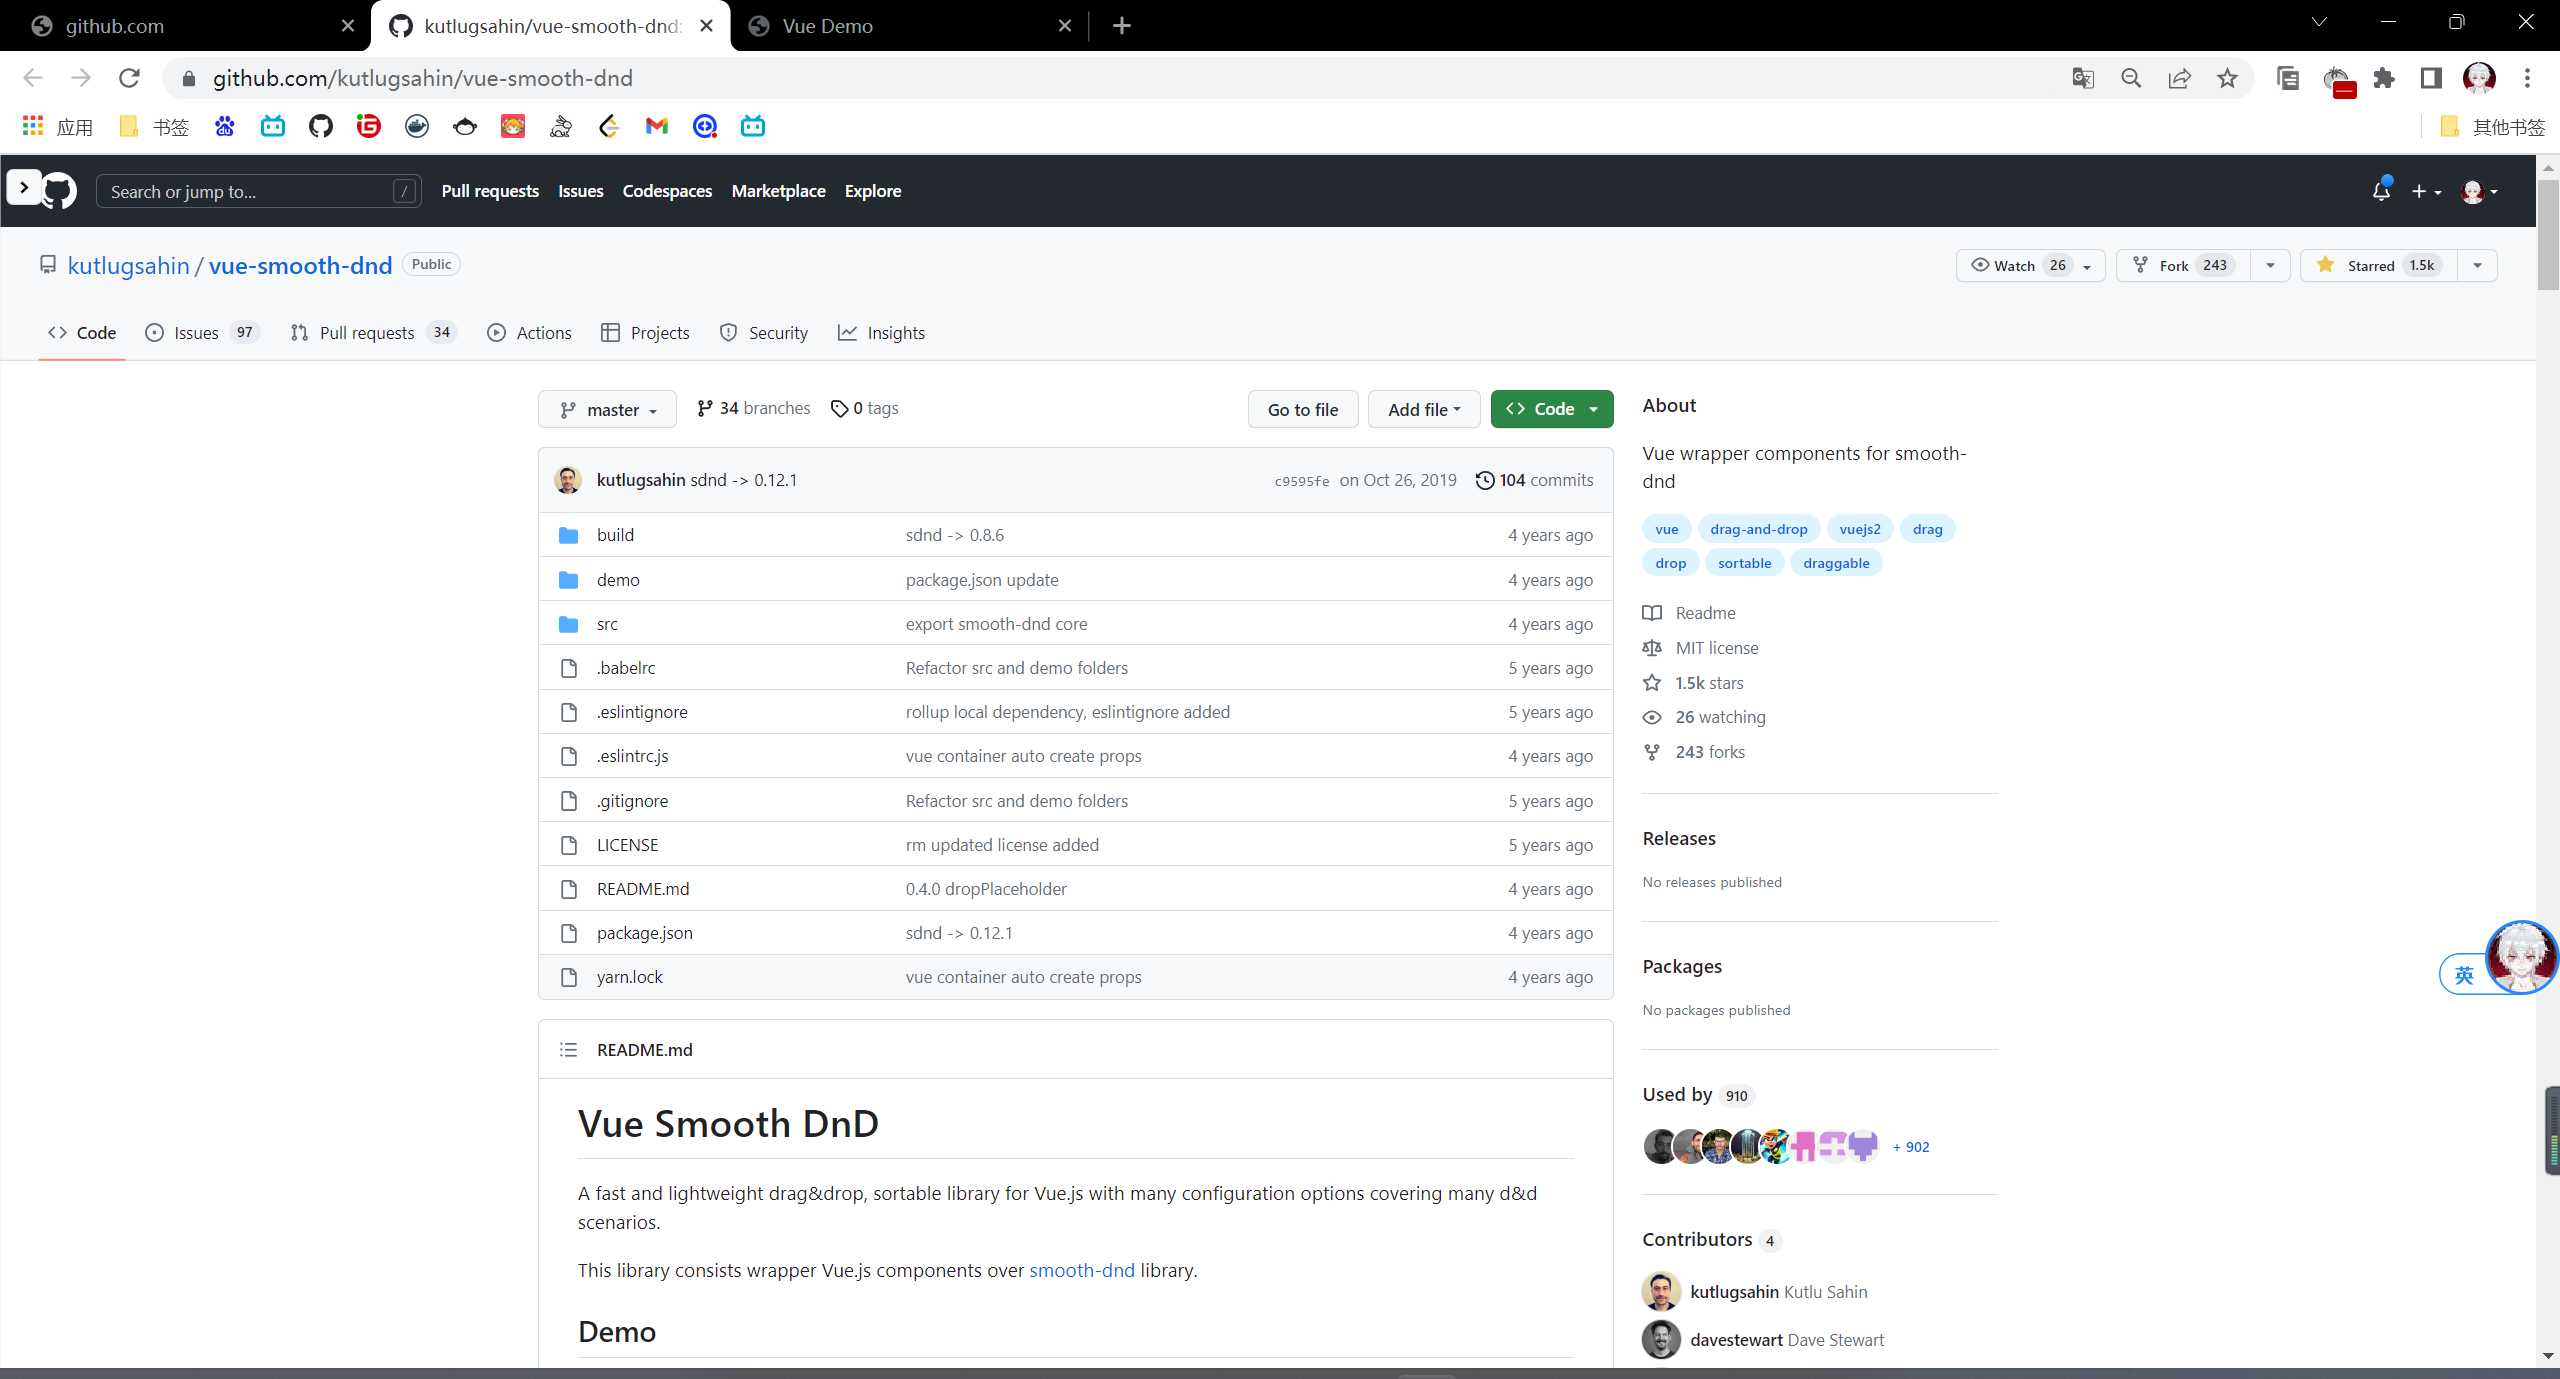Open the smooth-dnd link in the README
The image size is (2560, 1379).
pyautogui.click(x=1081, y=1270)
